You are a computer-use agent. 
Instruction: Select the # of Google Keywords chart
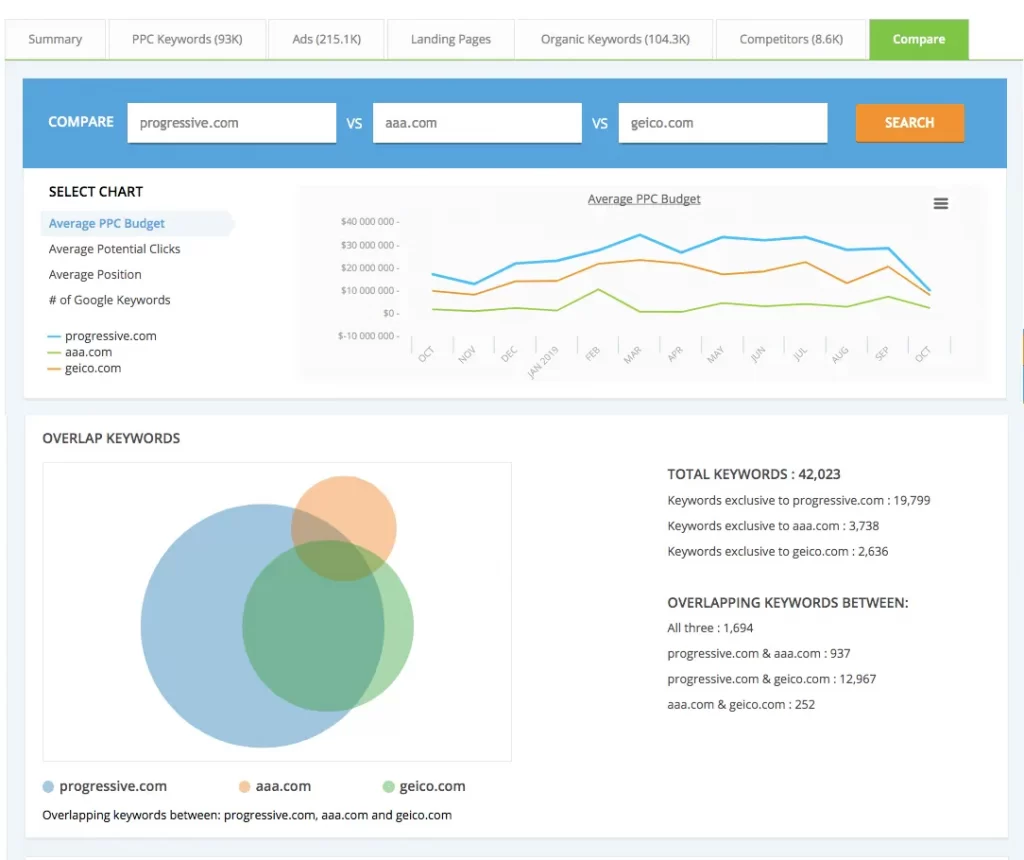pos(109,300)
